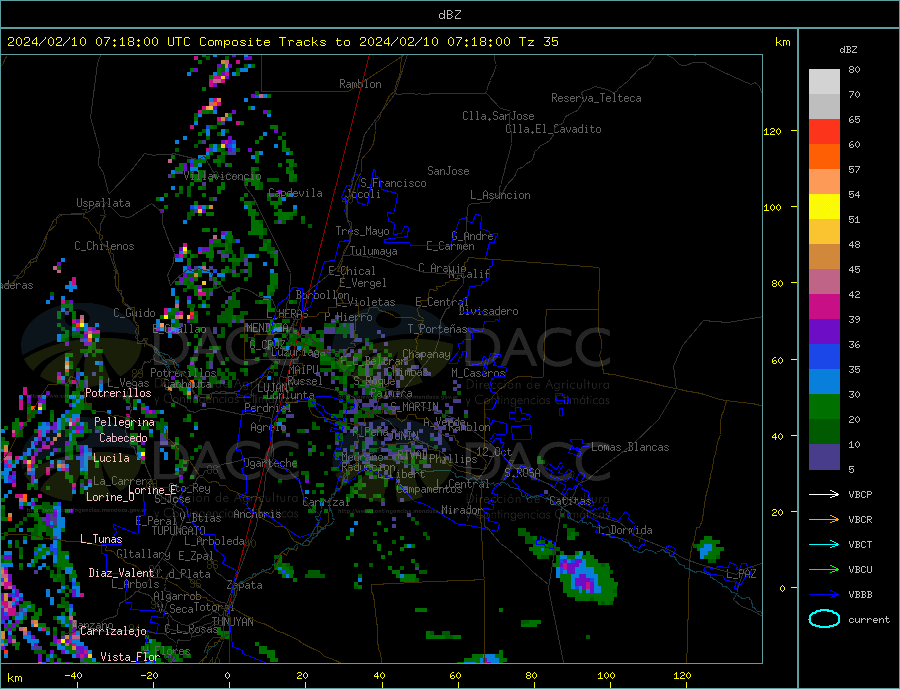
Task: Click the Lucila map label
Action: click(x=111, y=458)
